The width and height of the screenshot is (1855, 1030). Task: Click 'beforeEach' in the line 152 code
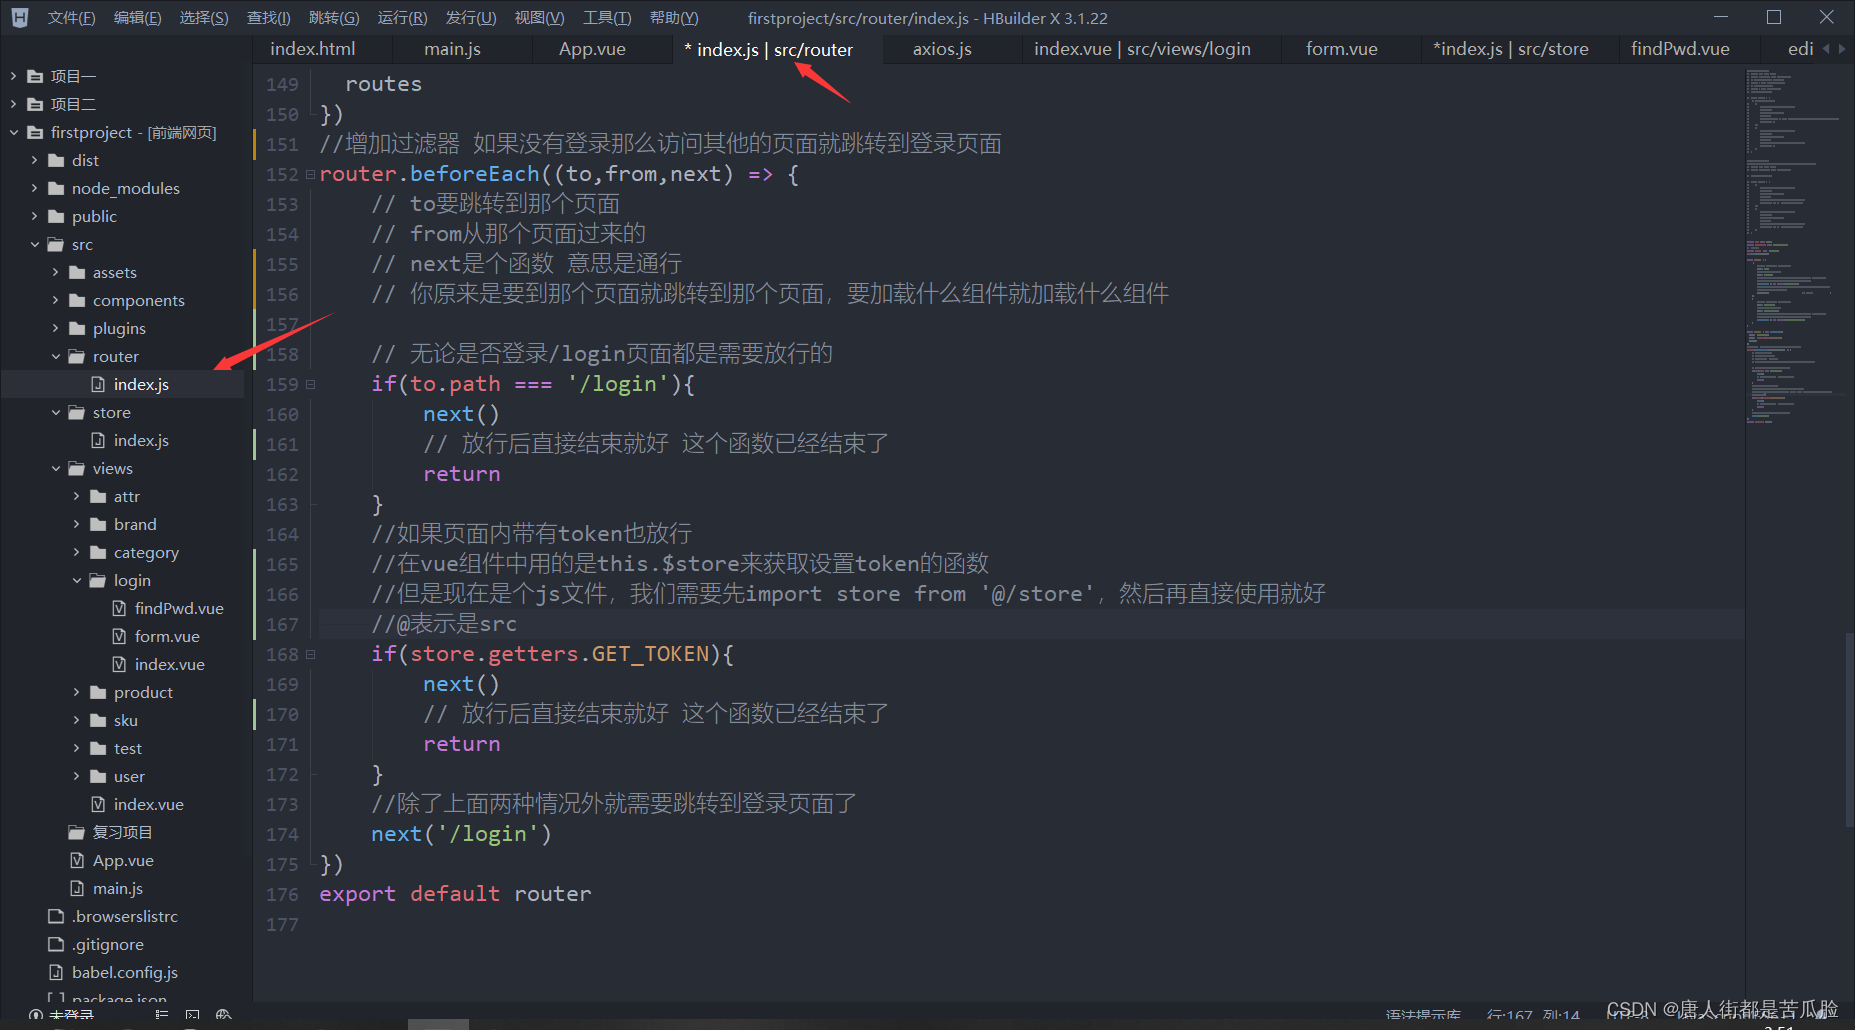click(x=474, y=174)
